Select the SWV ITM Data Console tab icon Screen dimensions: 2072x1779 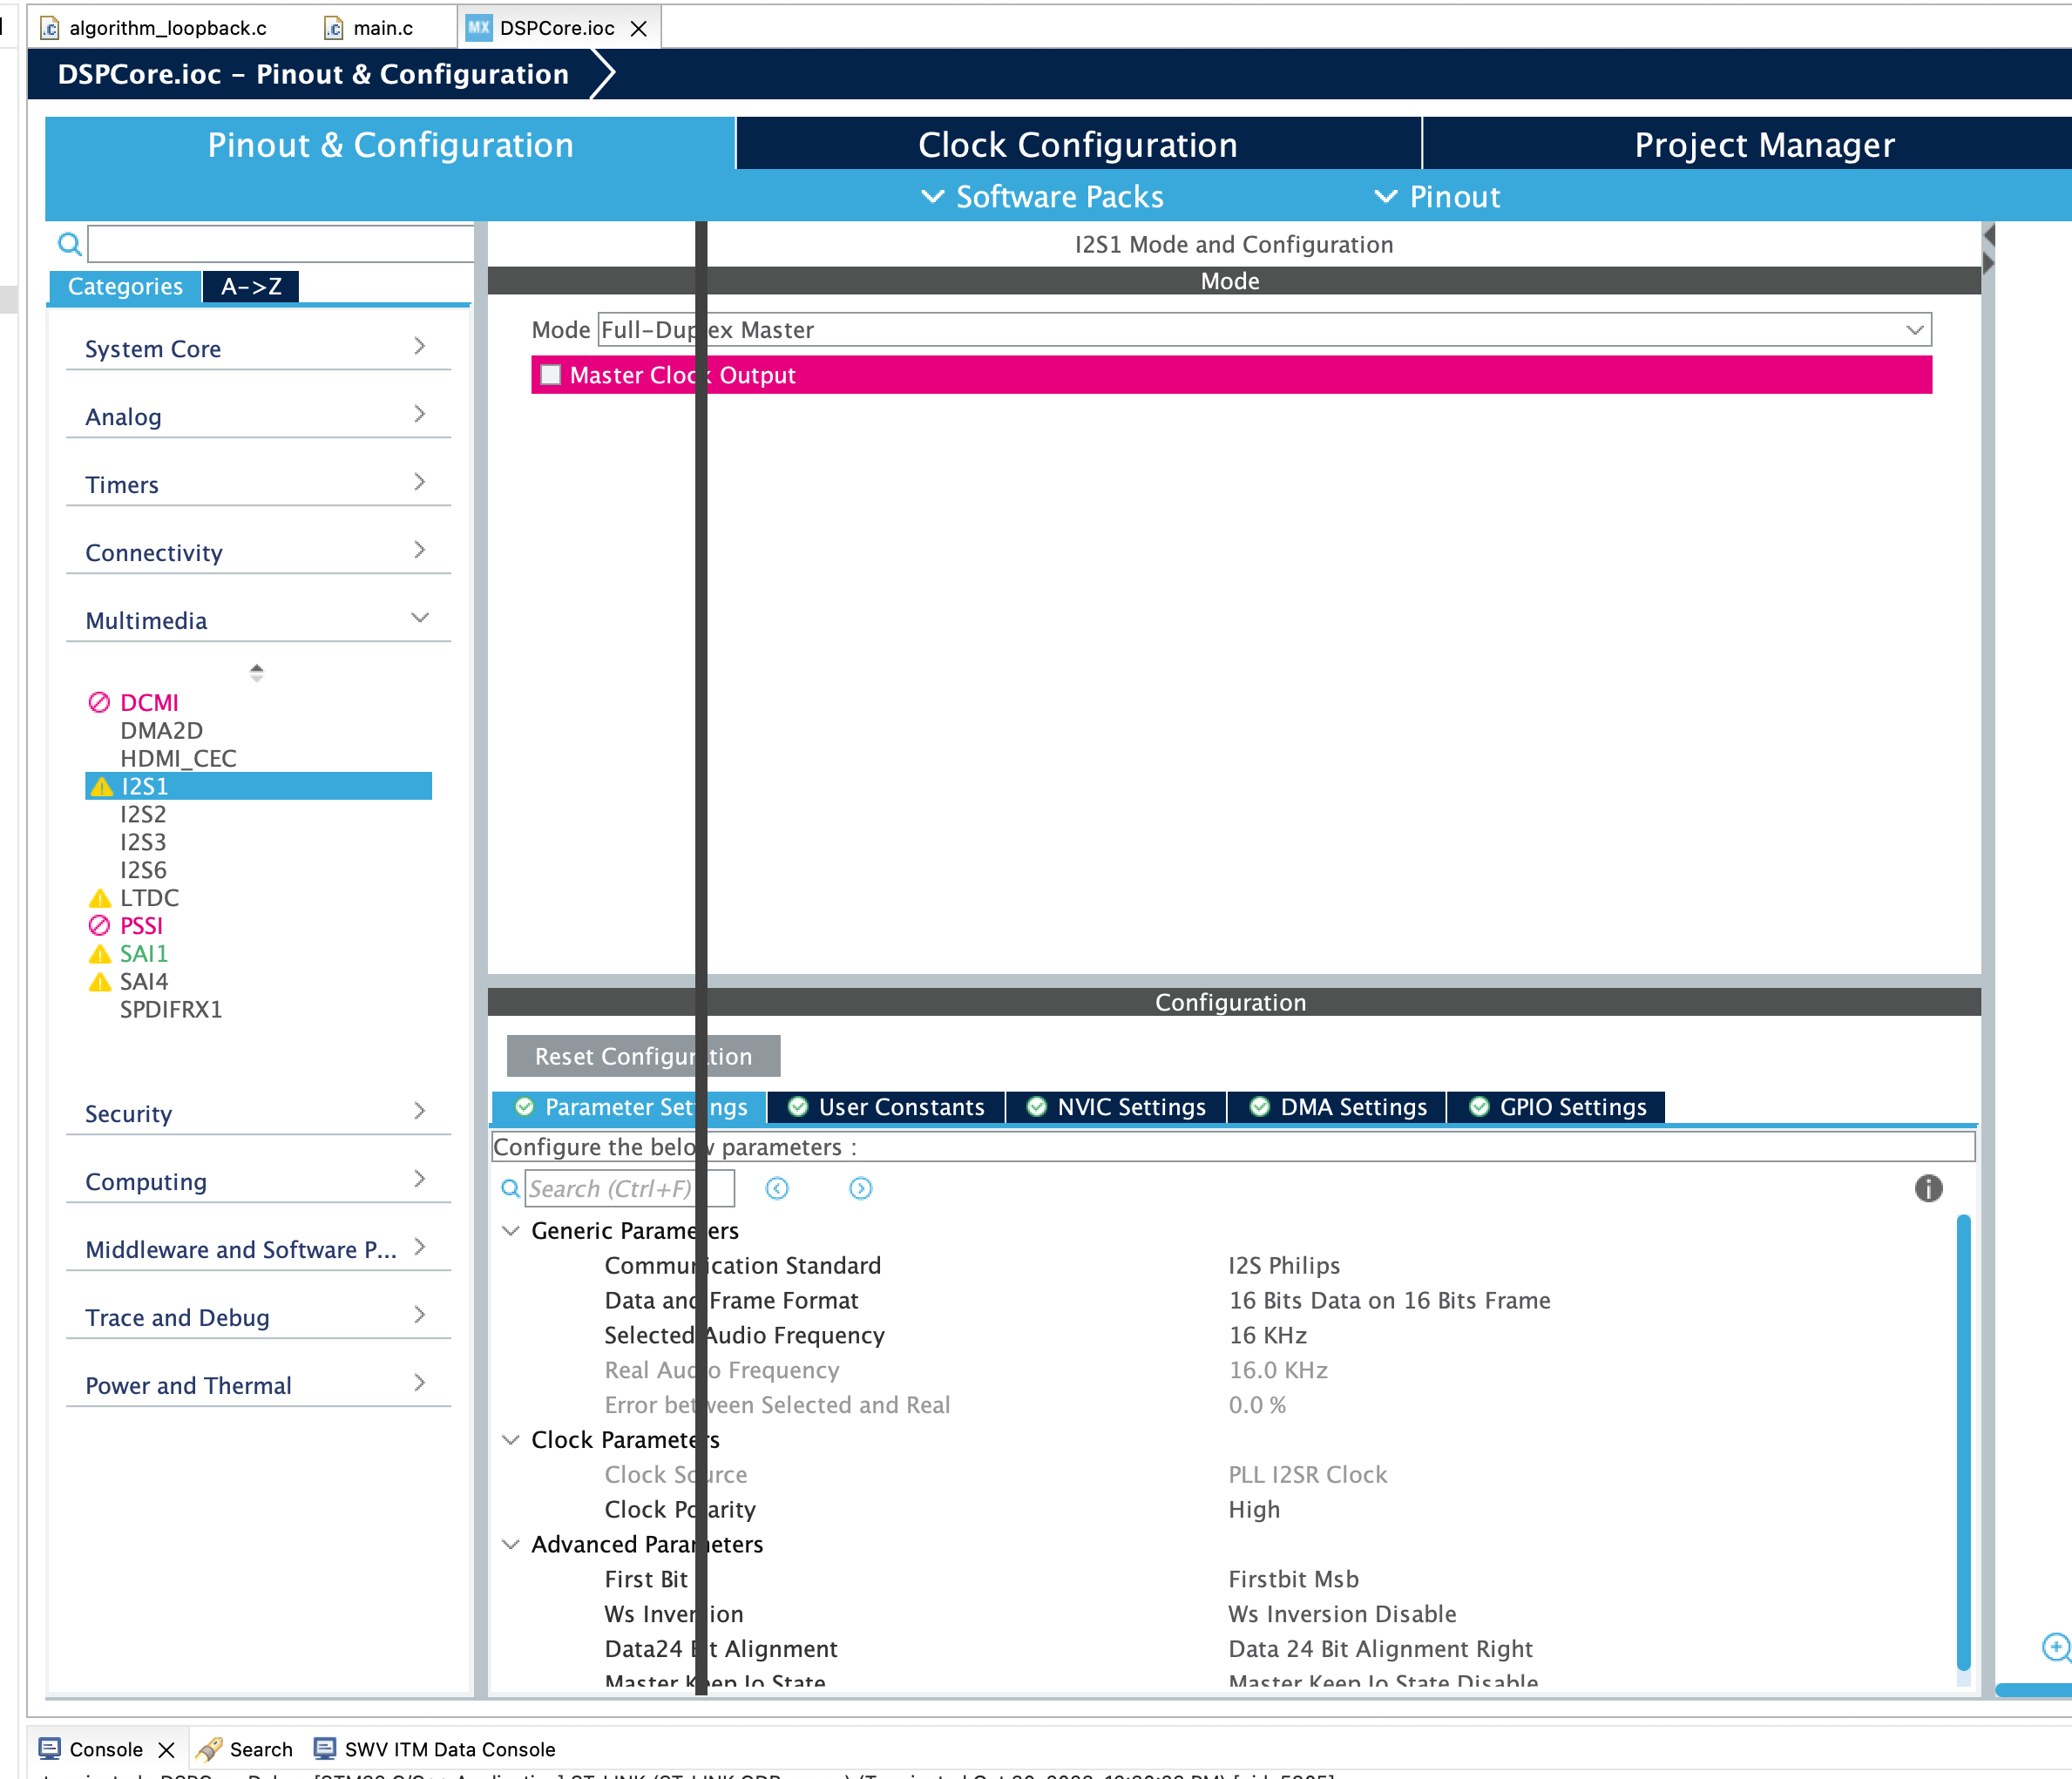pyautogui.click(x=325, y=1749)
